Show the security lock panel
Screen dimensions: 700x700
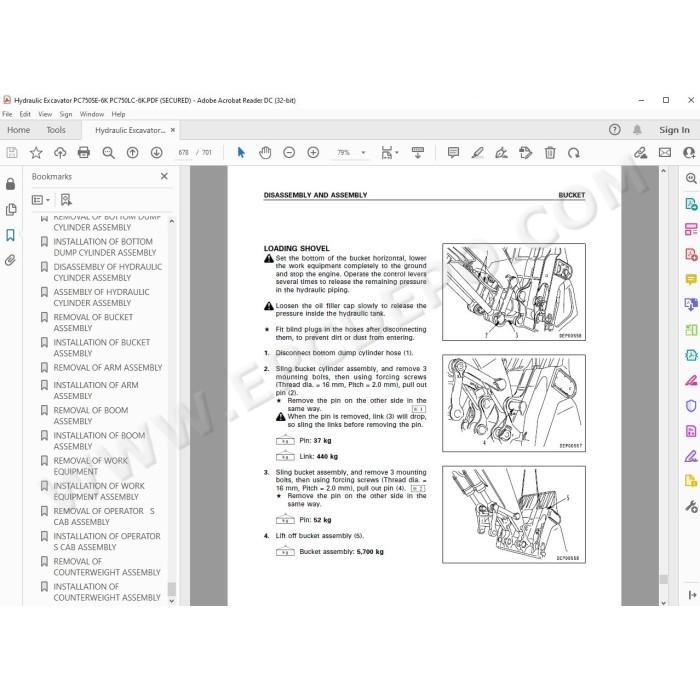point(11,183)
